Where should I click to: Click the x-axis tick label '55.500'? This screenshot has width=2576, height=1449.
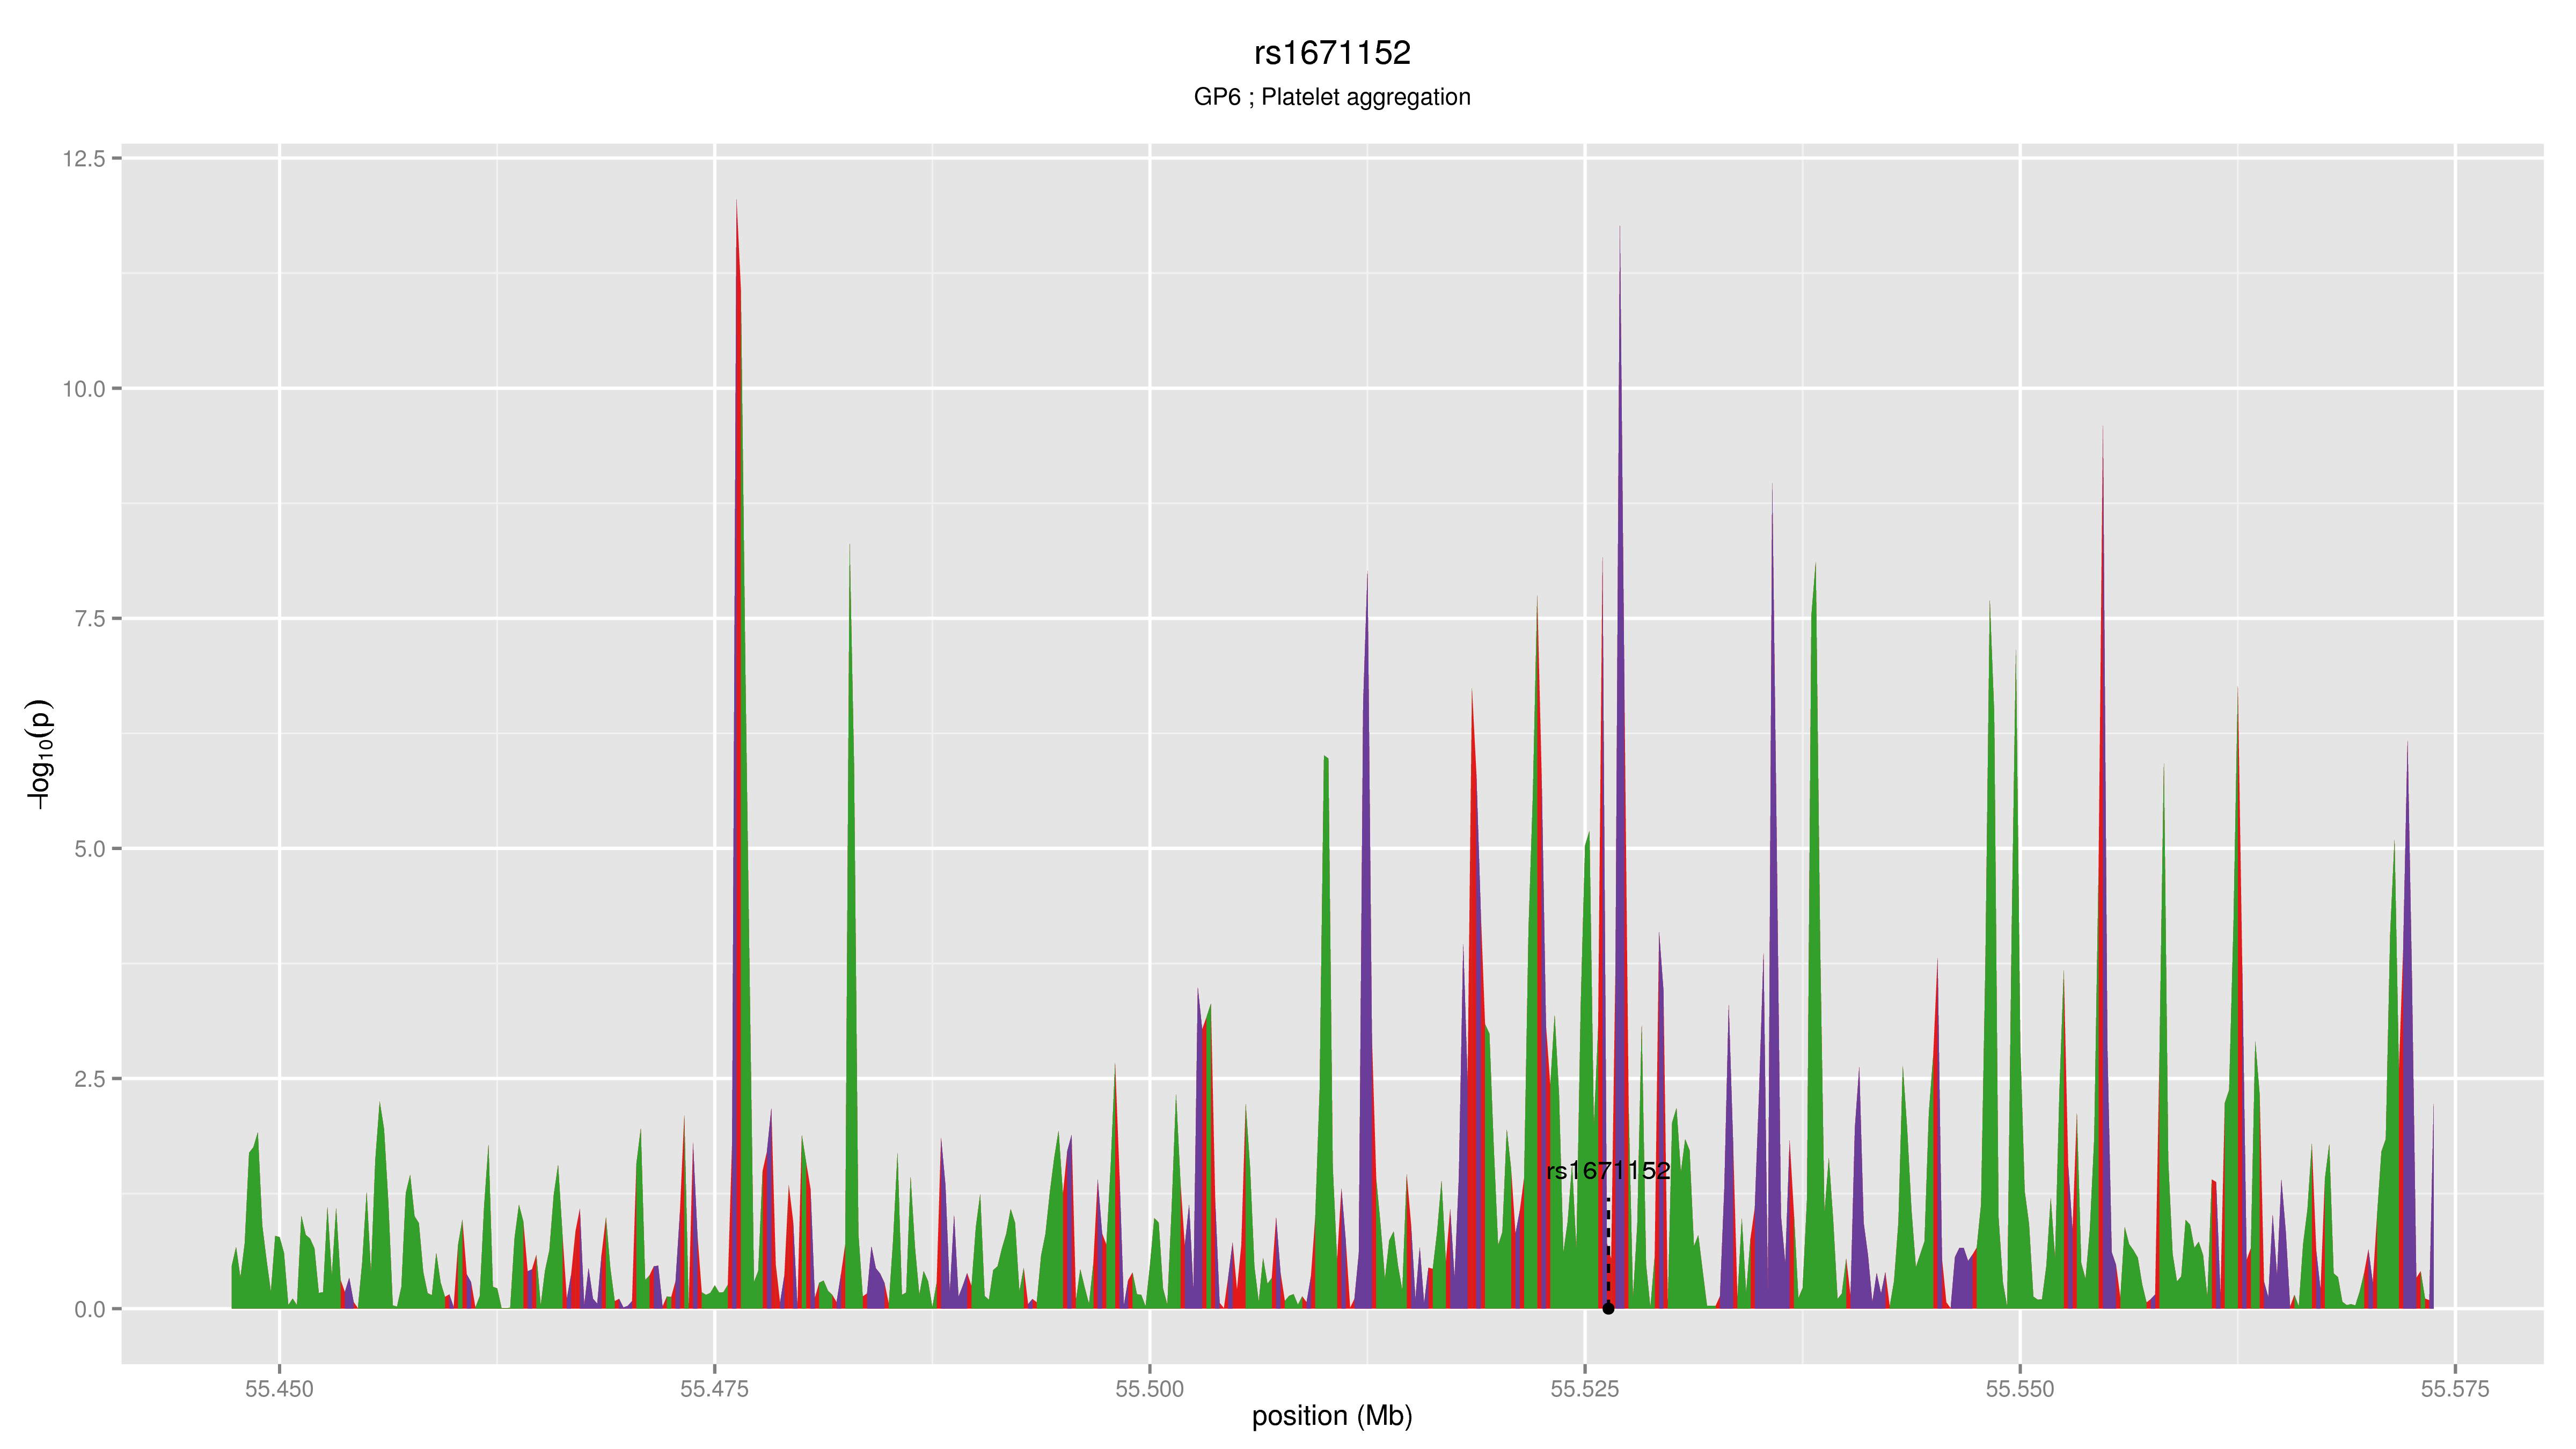pyautogui.click(x=1150, y=1389)
